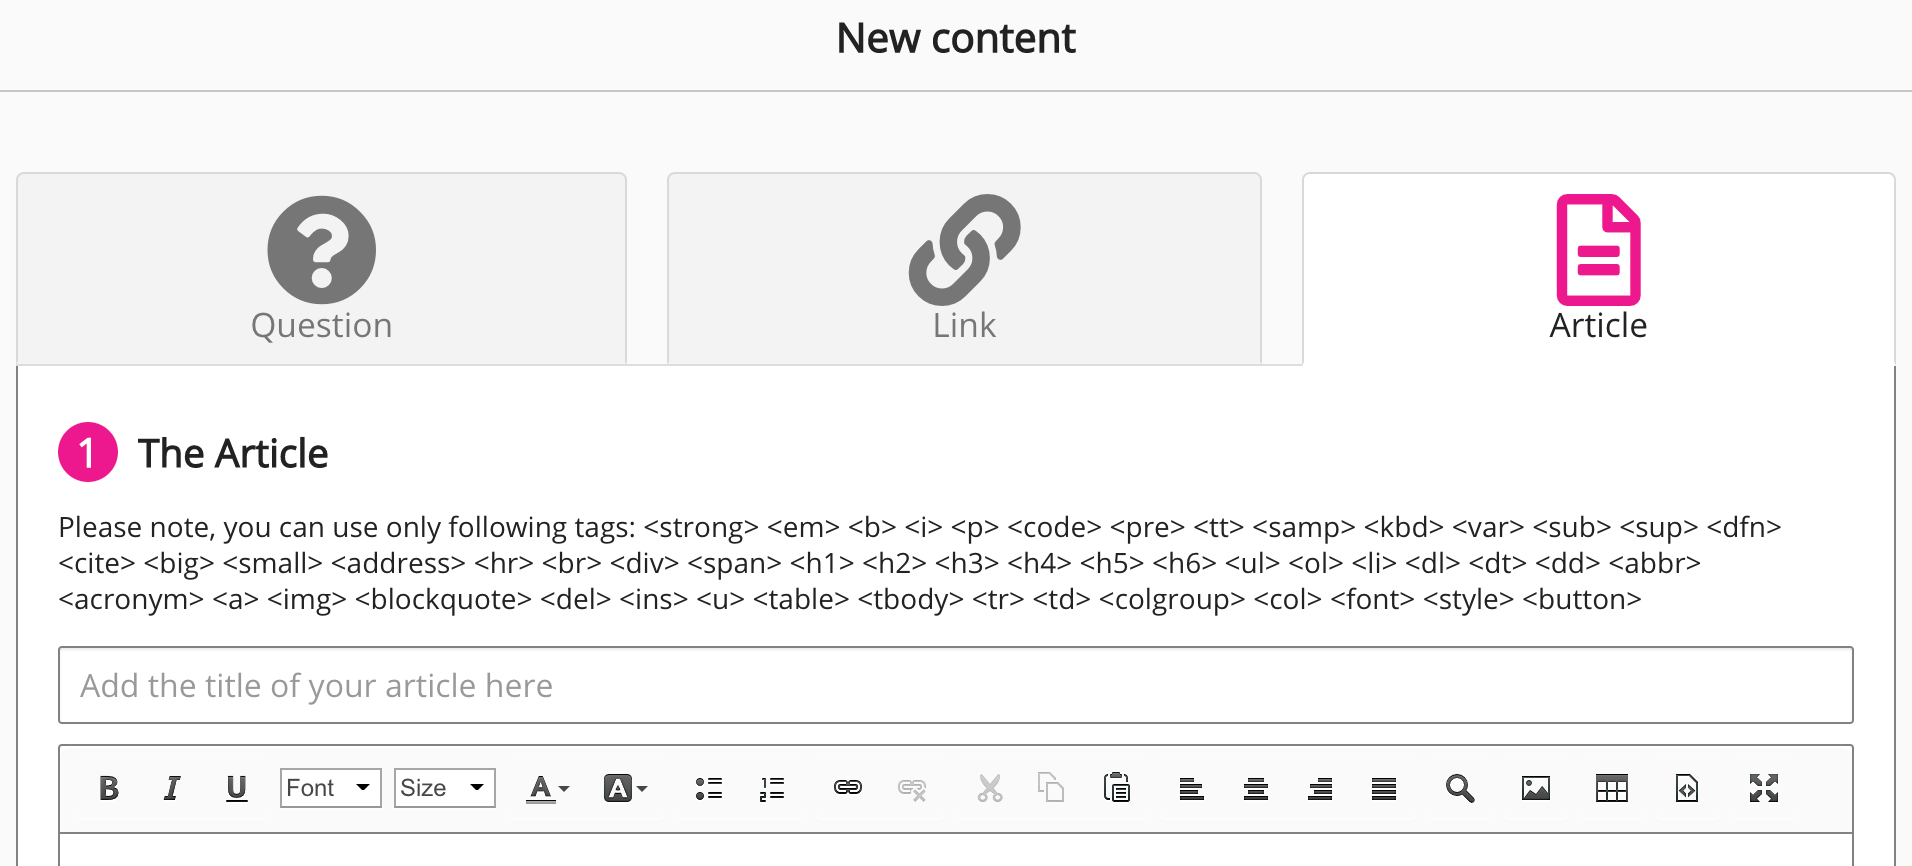
Task: Toggle underline formatting
Action: click(x=236, y=788)
